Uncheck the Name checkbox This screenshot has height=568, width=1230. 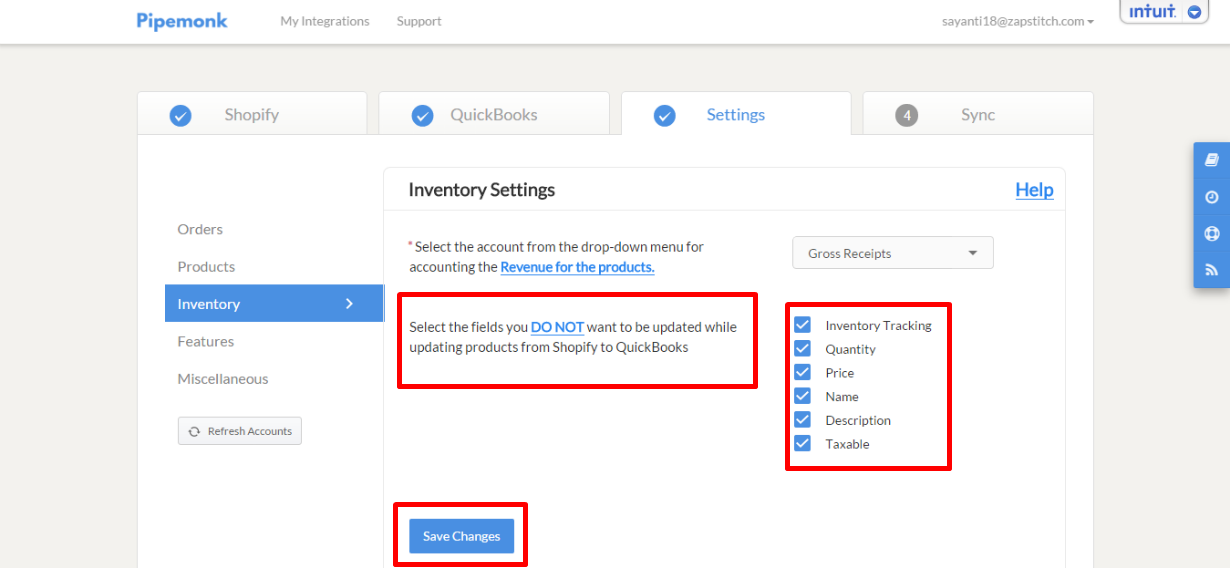(802, 396)
